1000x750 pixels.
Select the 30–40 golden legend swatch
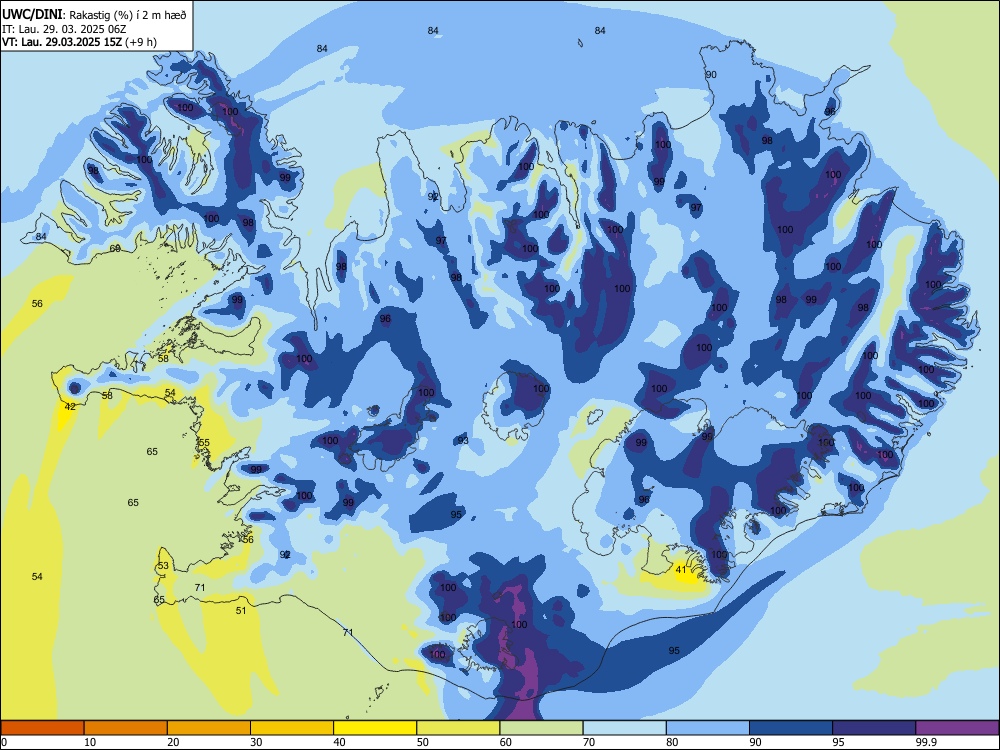(292, 728)
